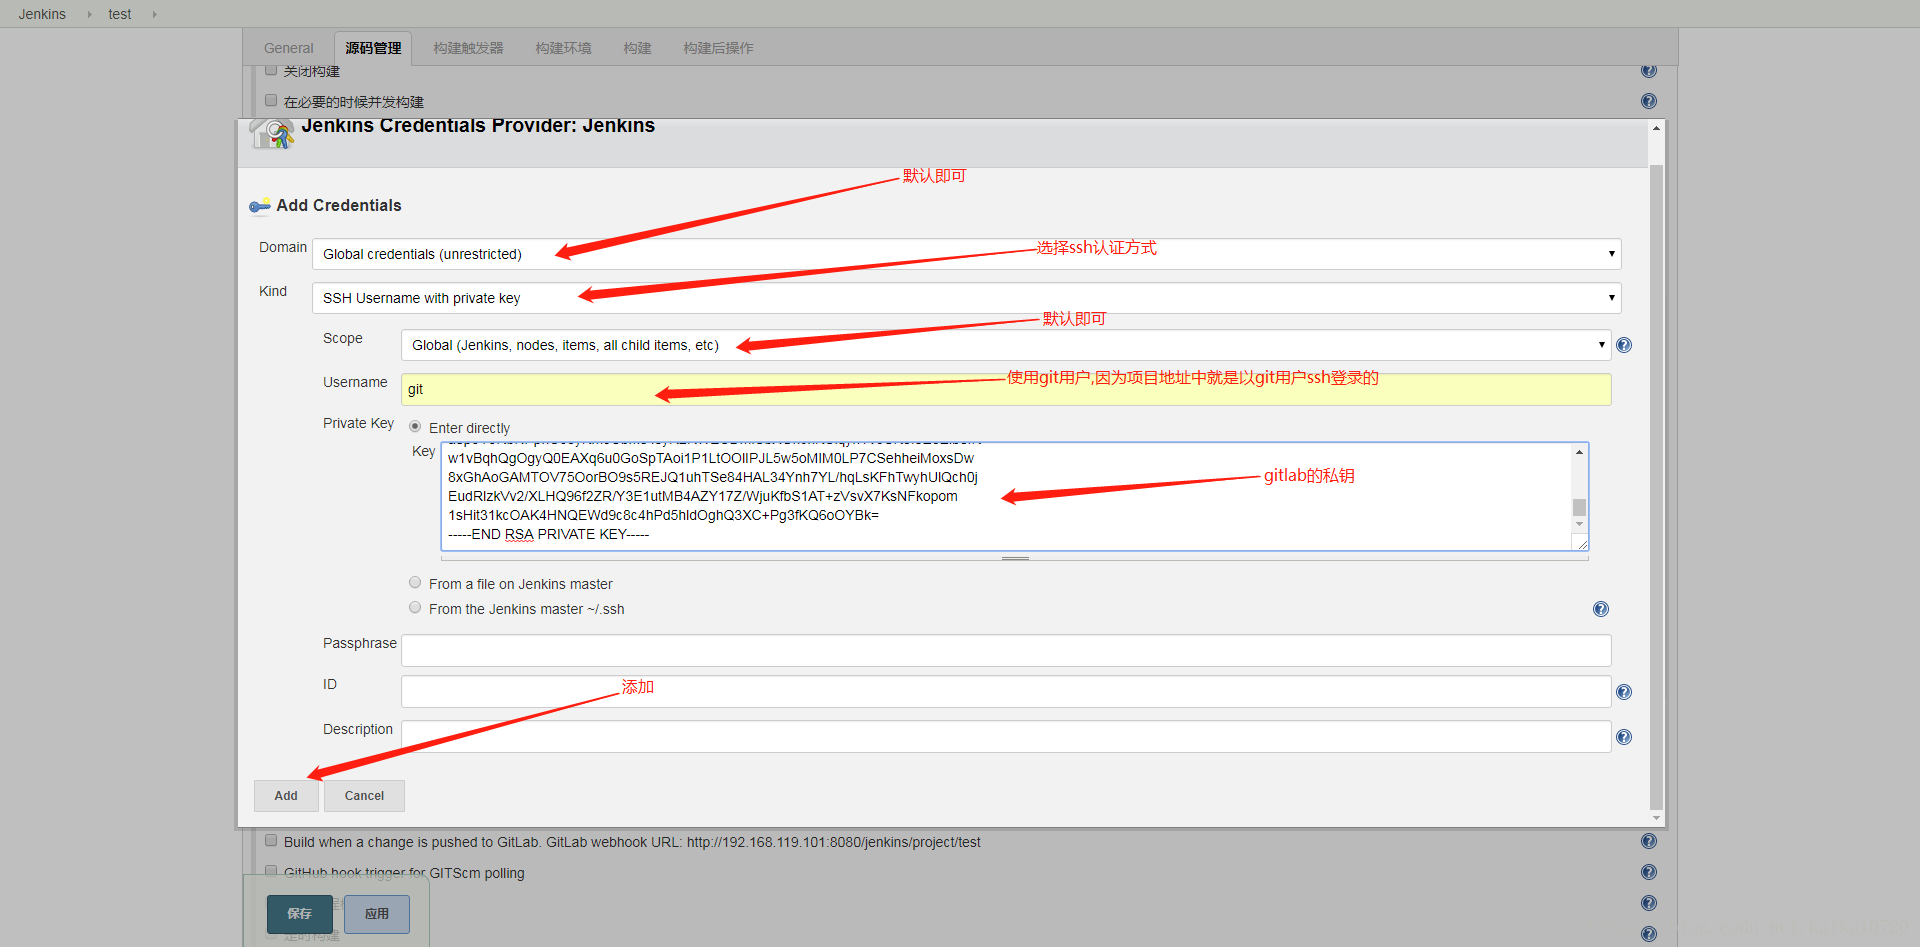This screenshot has width=1920, height=947.
Task: Click the Key textarea scroll up arrow
Action: point(1579,452)
